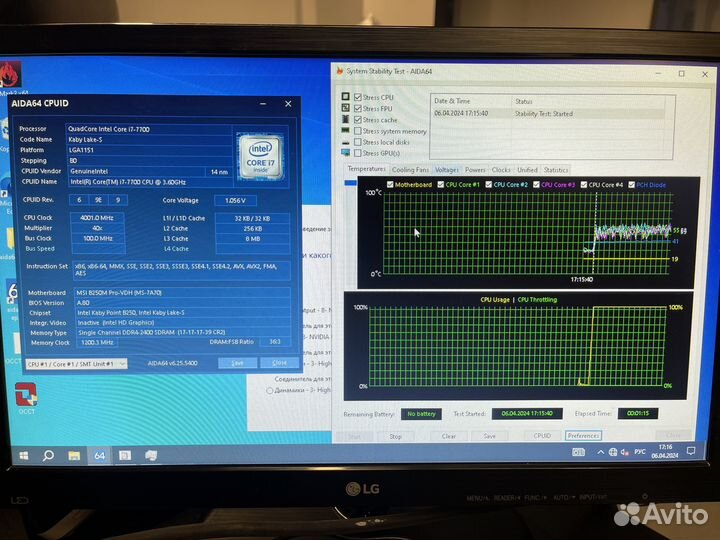Maximize the System Stability Test window

pyautogui.click(x=681, y=73)
